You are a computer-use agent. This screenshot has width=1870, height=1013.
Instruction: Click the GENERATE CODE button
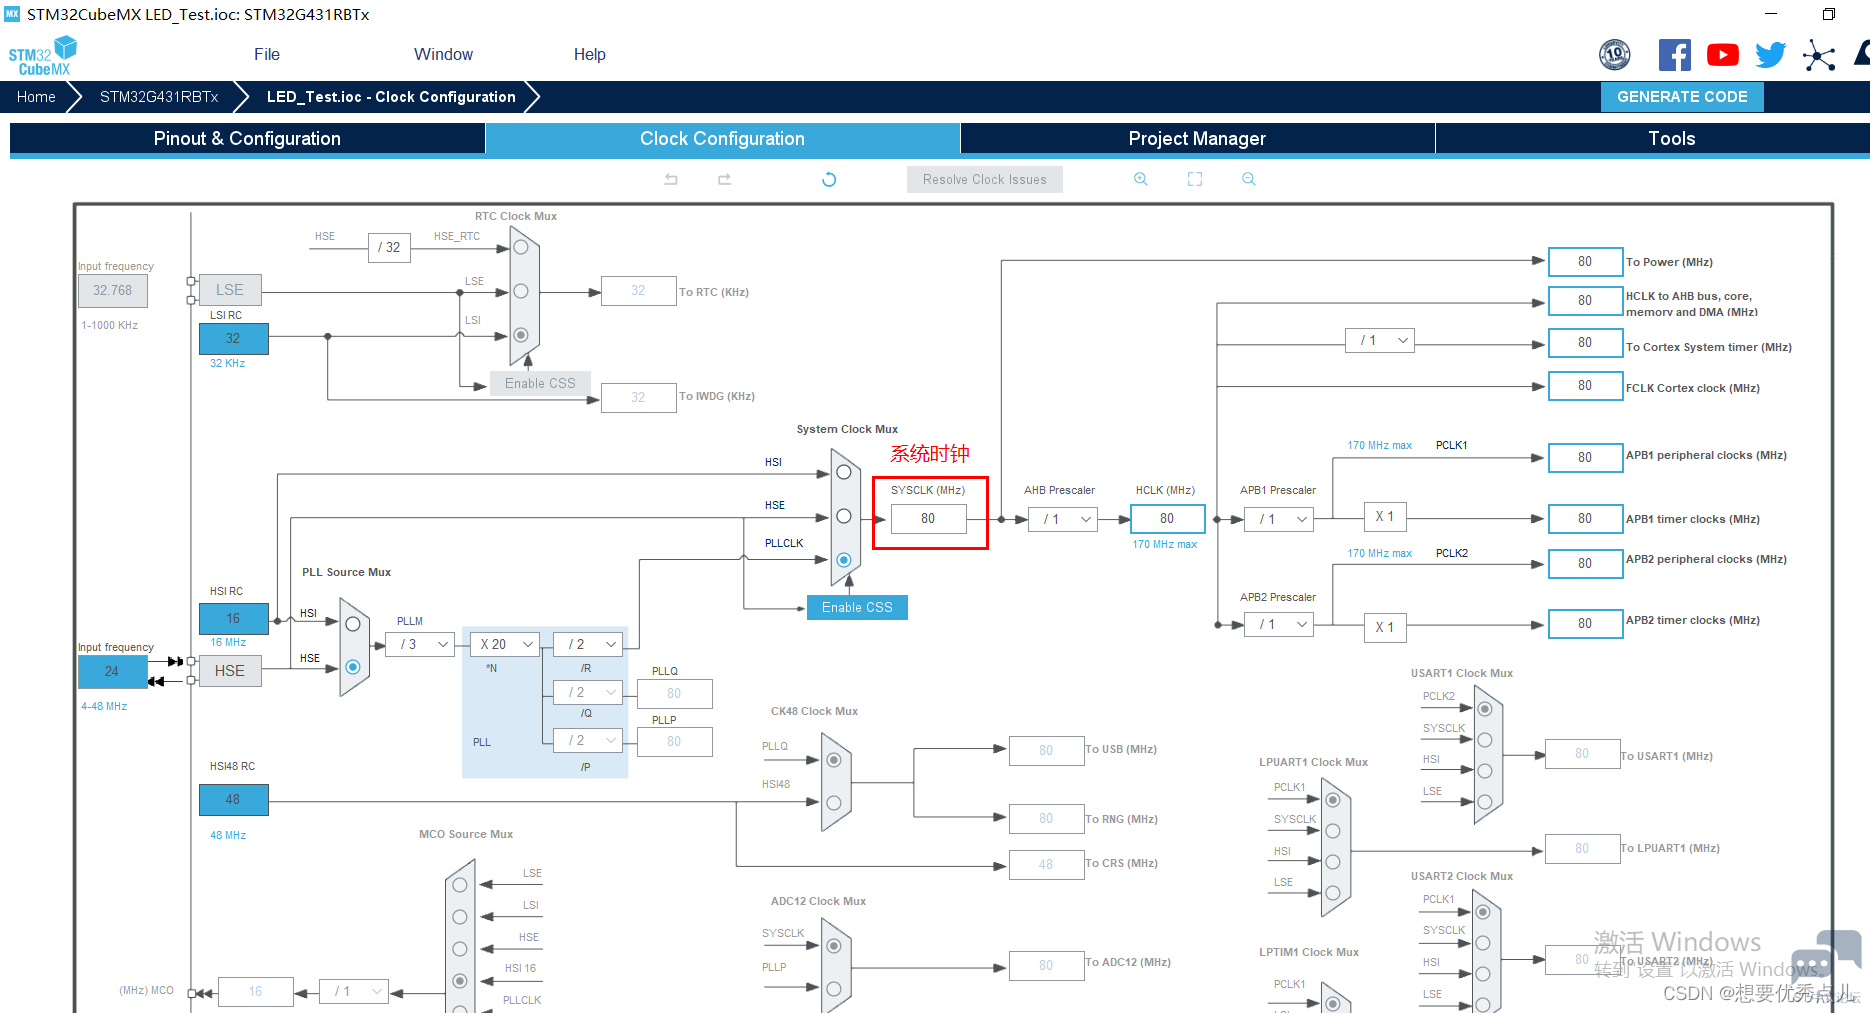coord(1682,97)
